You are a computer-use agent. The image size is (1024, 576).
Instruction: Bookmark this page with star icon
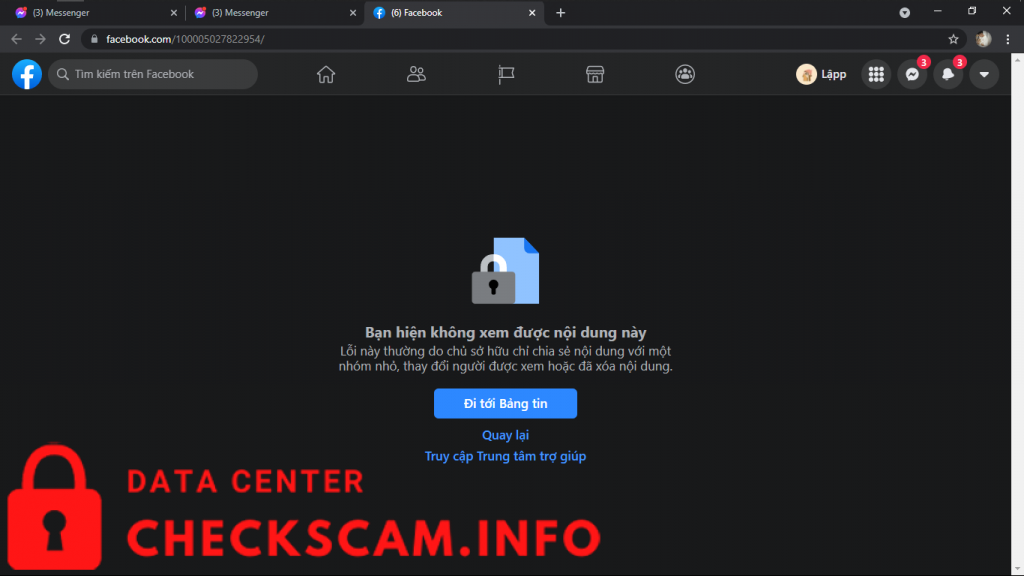pyautogui.click(x=953, y=39)
